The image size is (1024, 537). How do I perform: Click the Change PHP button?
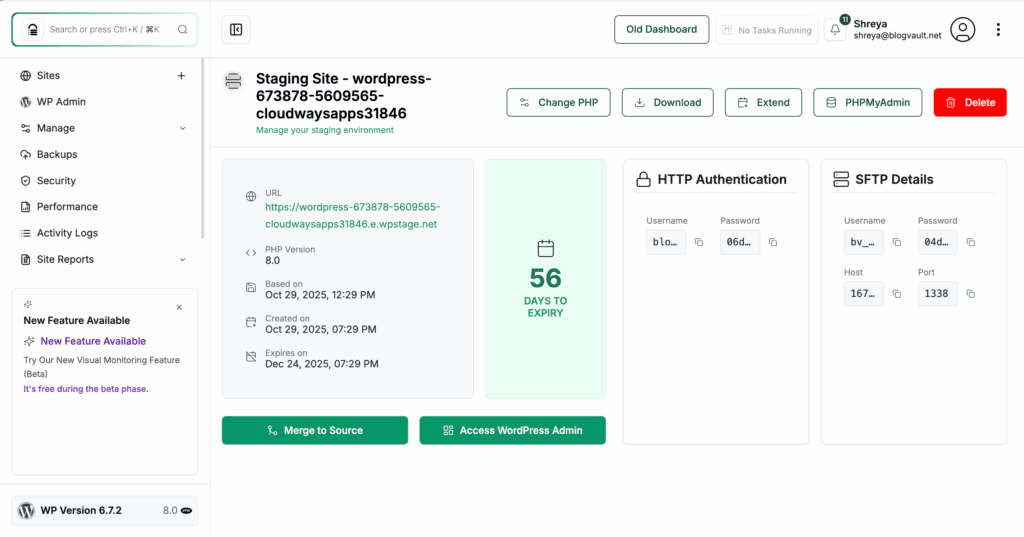click(558, 103)
